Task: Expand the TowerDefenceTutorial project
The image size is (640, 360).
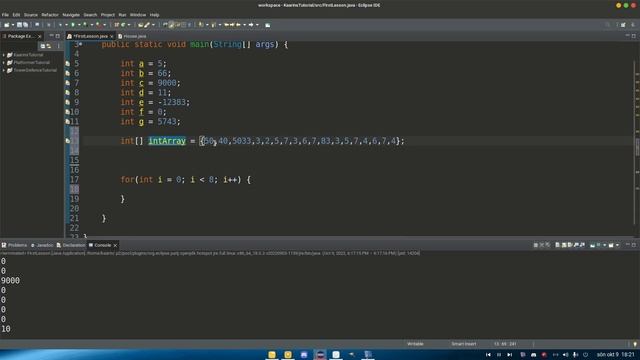Action: [x=4, y=70]
